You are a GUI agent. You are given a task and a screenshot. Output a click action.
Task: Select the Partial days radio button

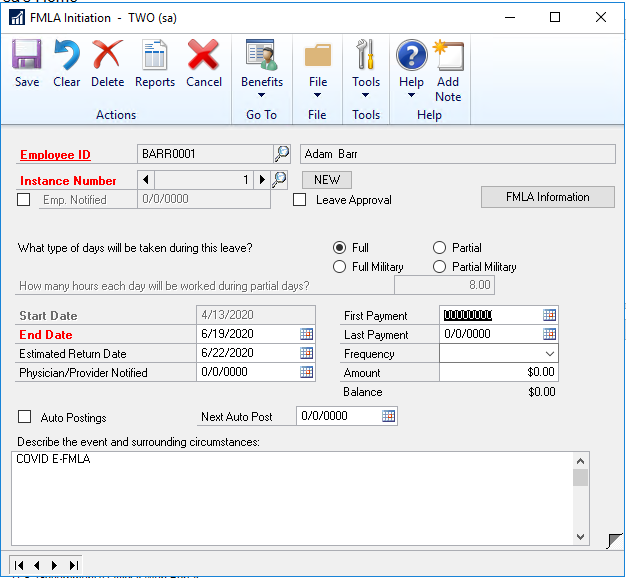[x=439, y=248]
